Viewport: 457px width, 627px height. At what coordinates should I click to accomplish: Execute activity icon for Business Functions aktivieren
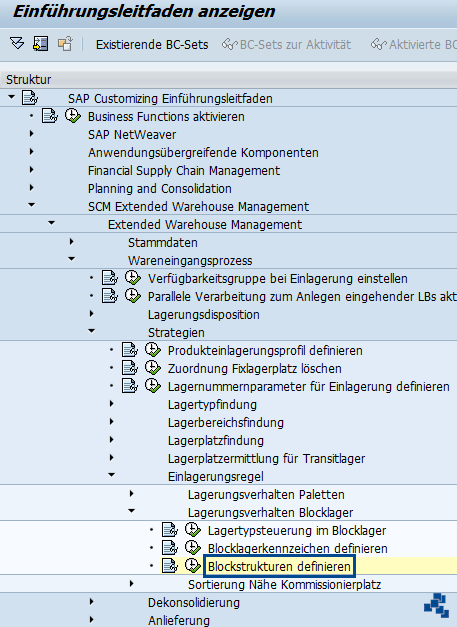tap(73, 116)
